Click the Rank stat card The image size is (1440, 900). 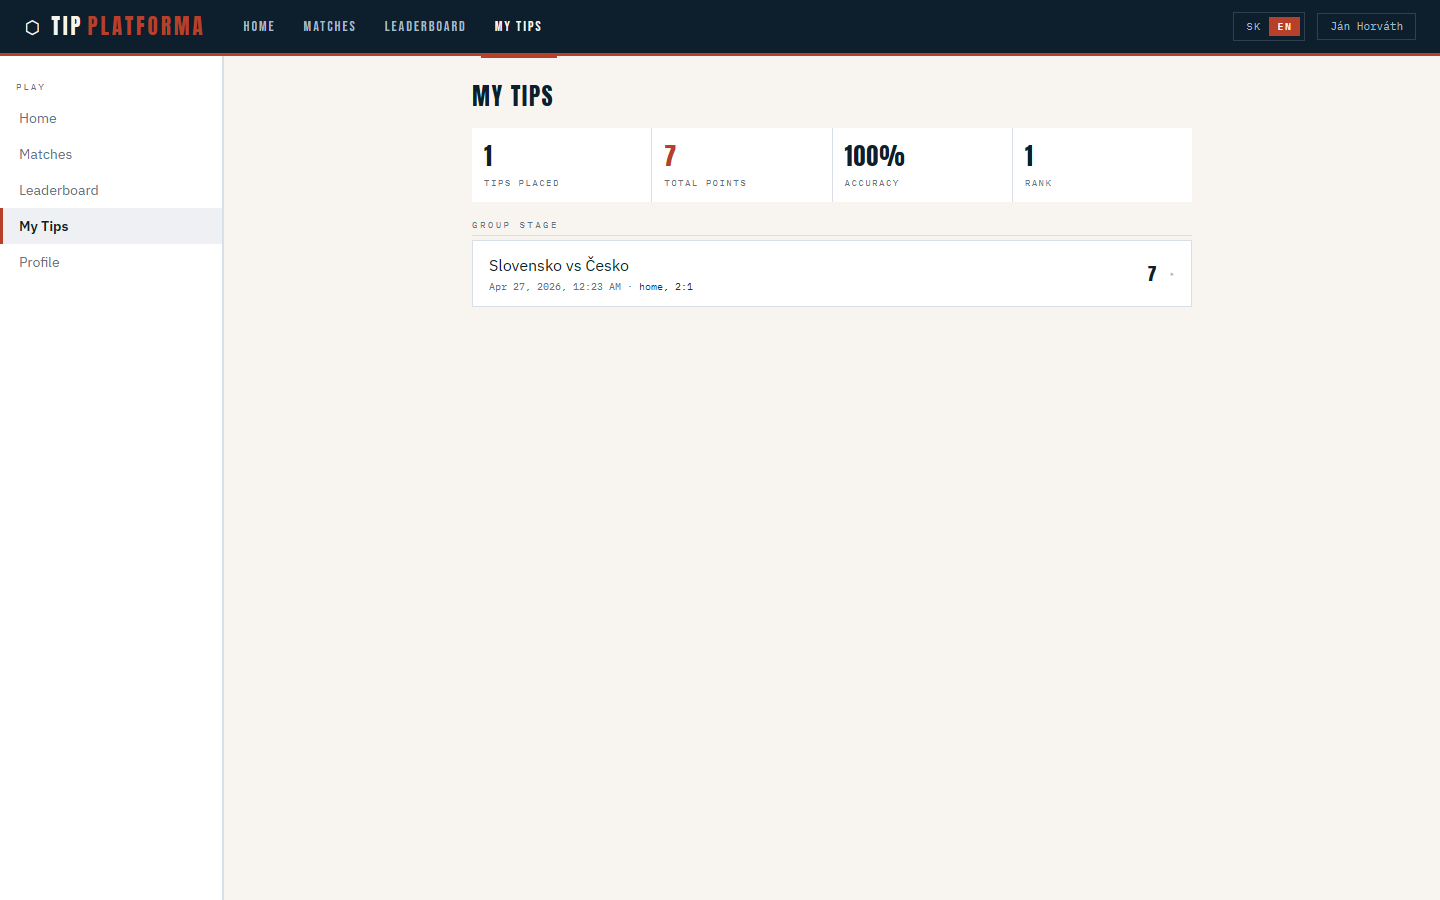pos(1101,165)
